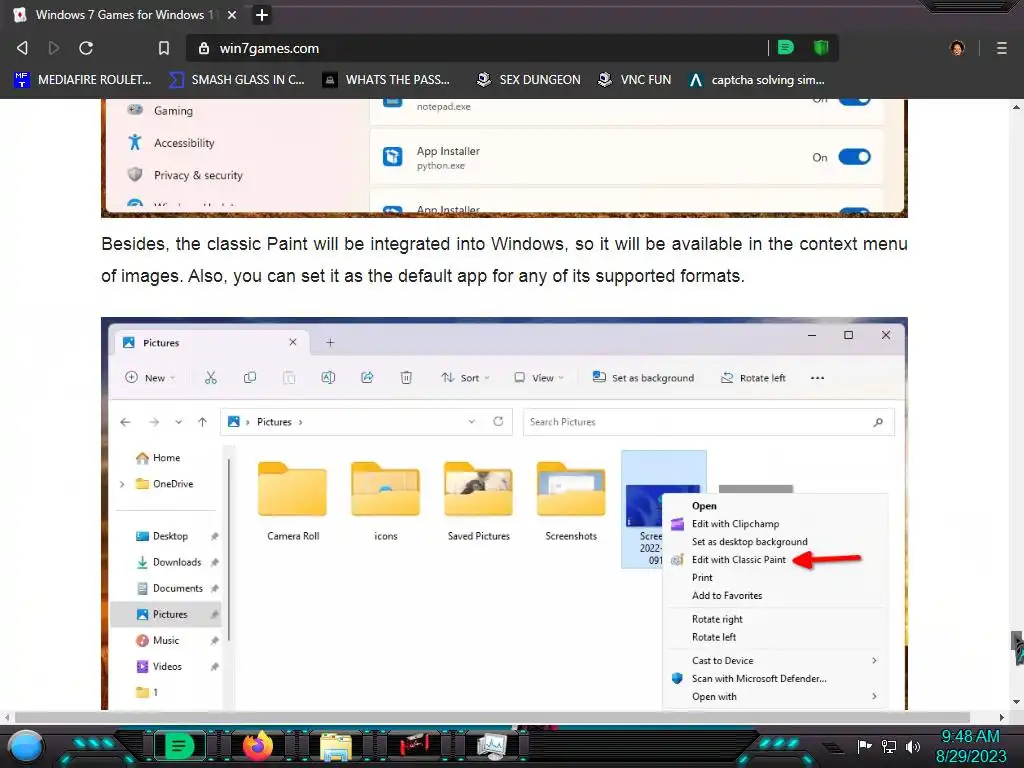This screenshot has height=768, width=1024.
Task: Open the Sort dropdown in Pictures toolbar
Action: click(465, 377)
